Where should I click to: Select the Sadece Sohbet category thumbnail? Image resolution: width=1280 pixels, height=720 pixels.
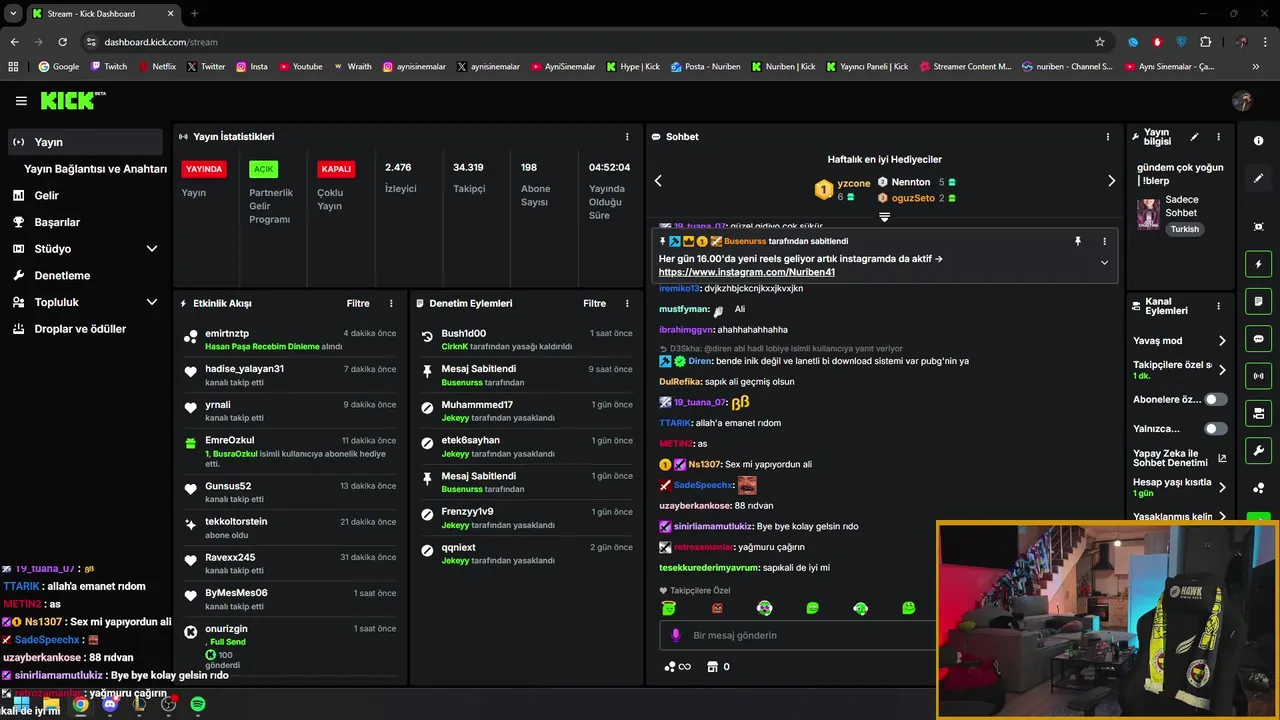point(1148,214)
